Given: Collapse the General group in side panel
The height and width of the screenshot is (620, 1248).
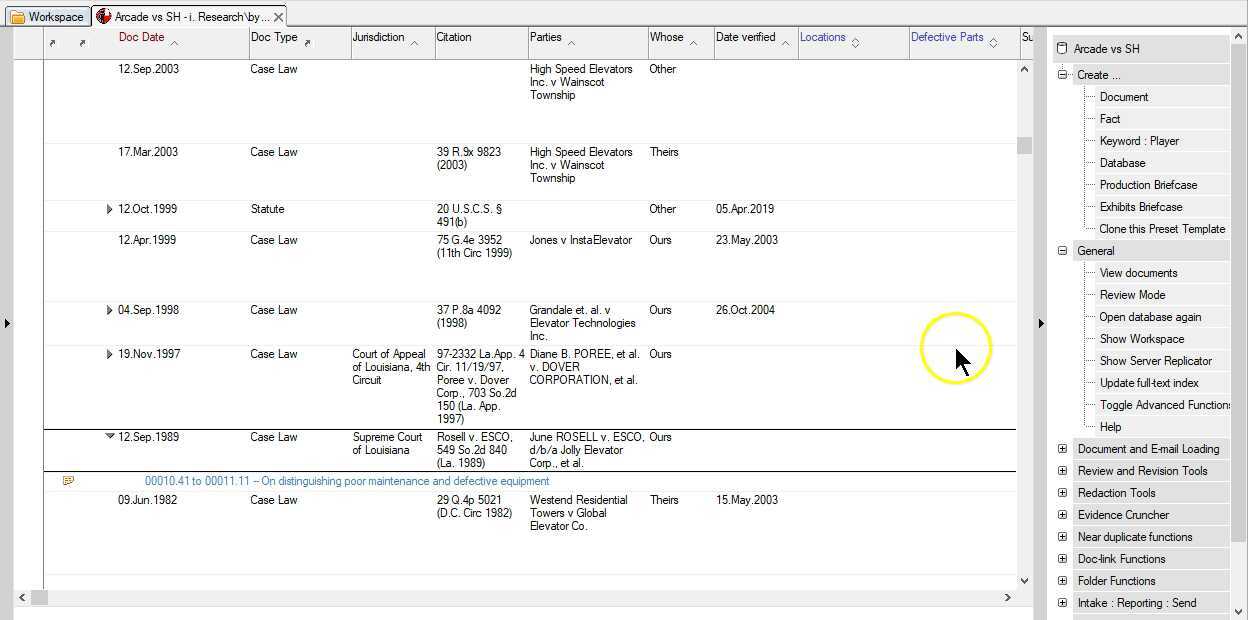Looking at the screenshot, I should pyautogui.click(x=1062, y=251).
